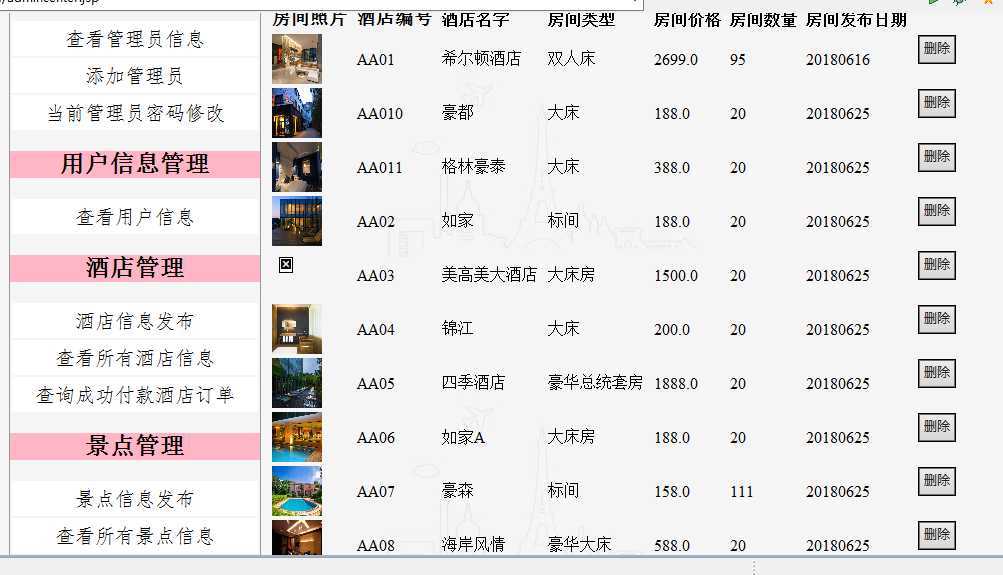Click room quantity 95
This screenshot has height=575, width=1003.
click(x=738, y=59)
